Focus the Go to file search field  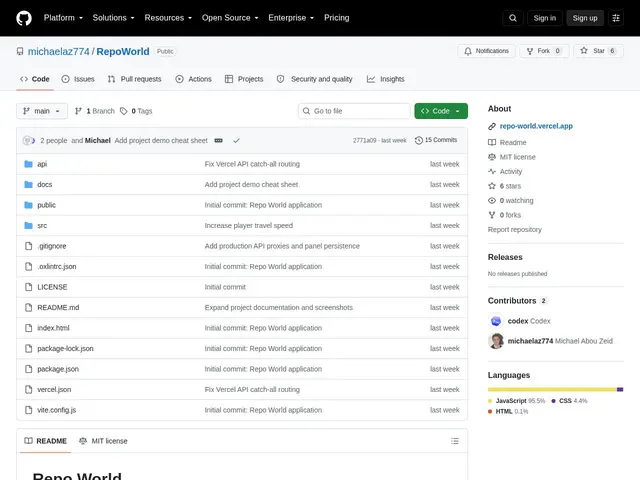click(x=354, y=111)
